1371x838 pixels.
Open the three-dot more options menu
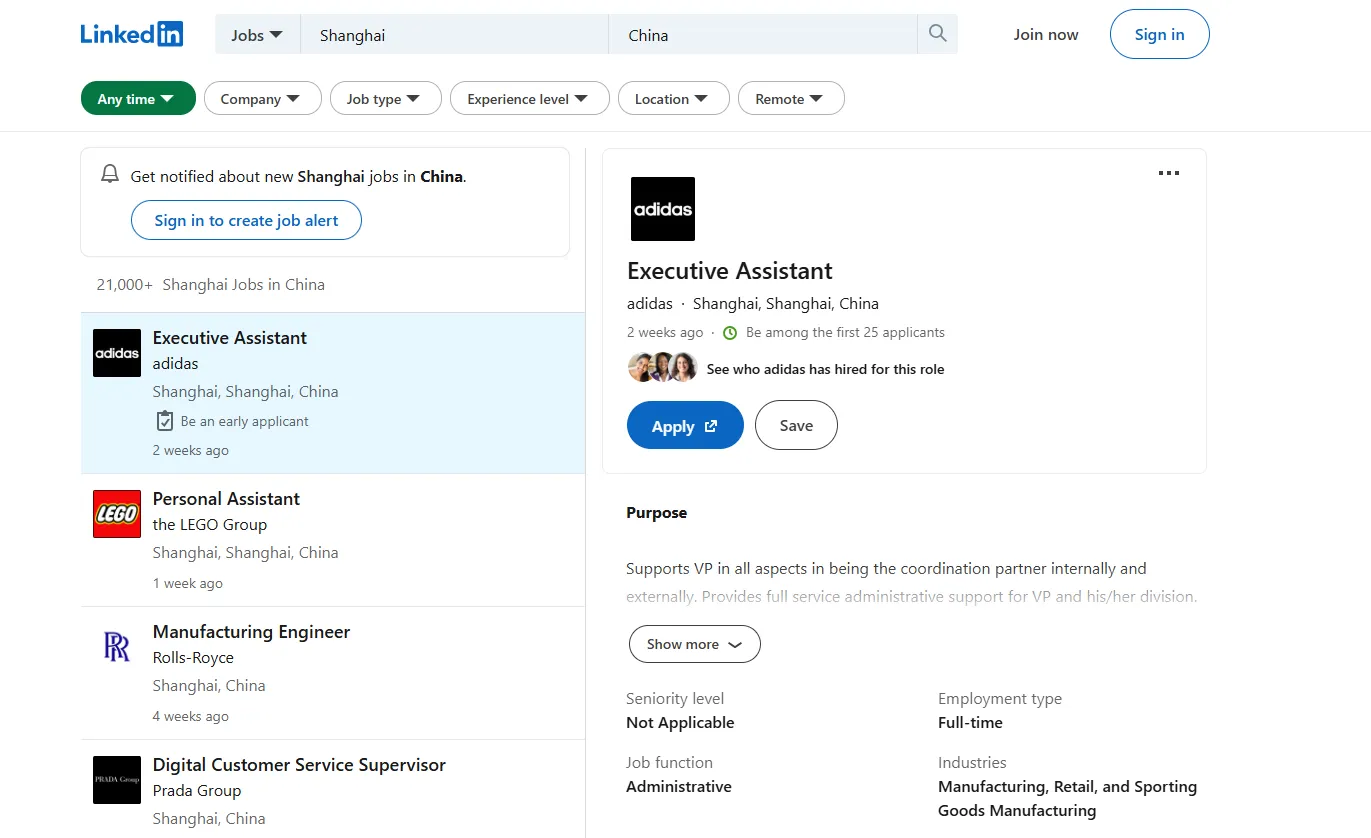click(x=1168, y=173)
